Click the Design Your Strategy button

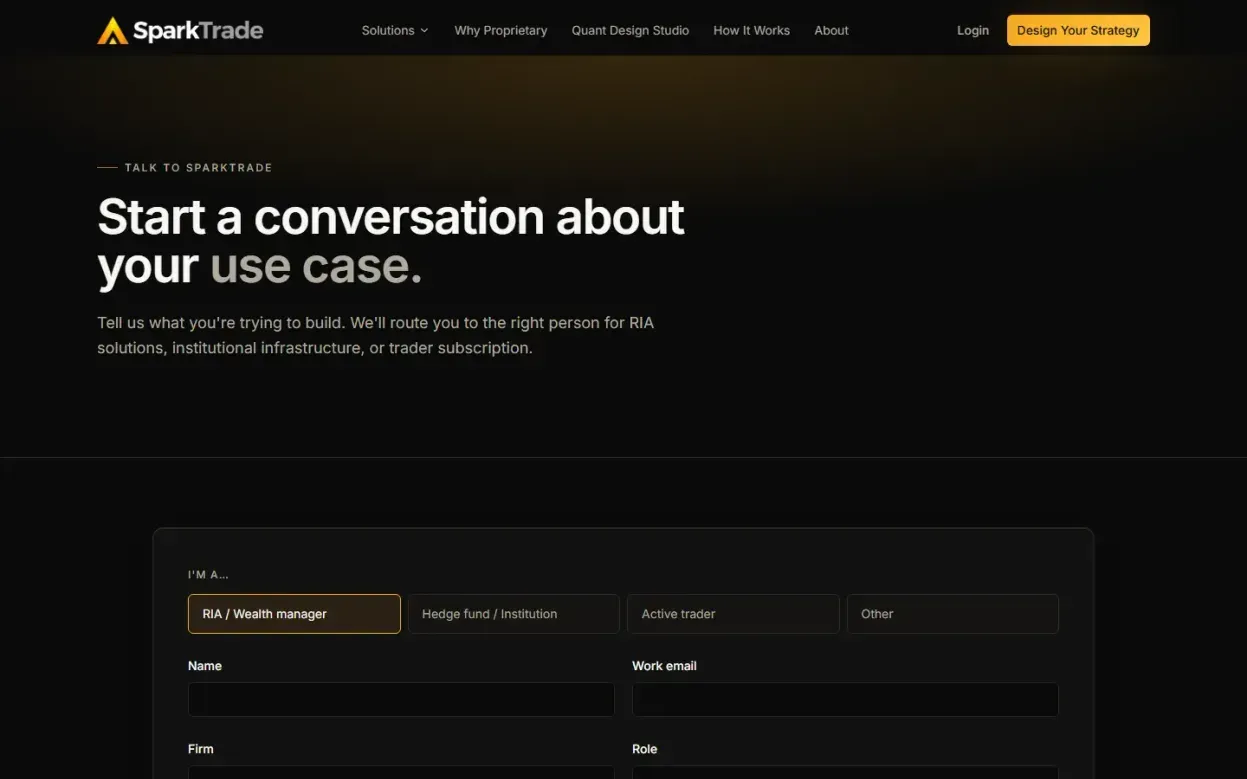click(x=1078, y=31)
